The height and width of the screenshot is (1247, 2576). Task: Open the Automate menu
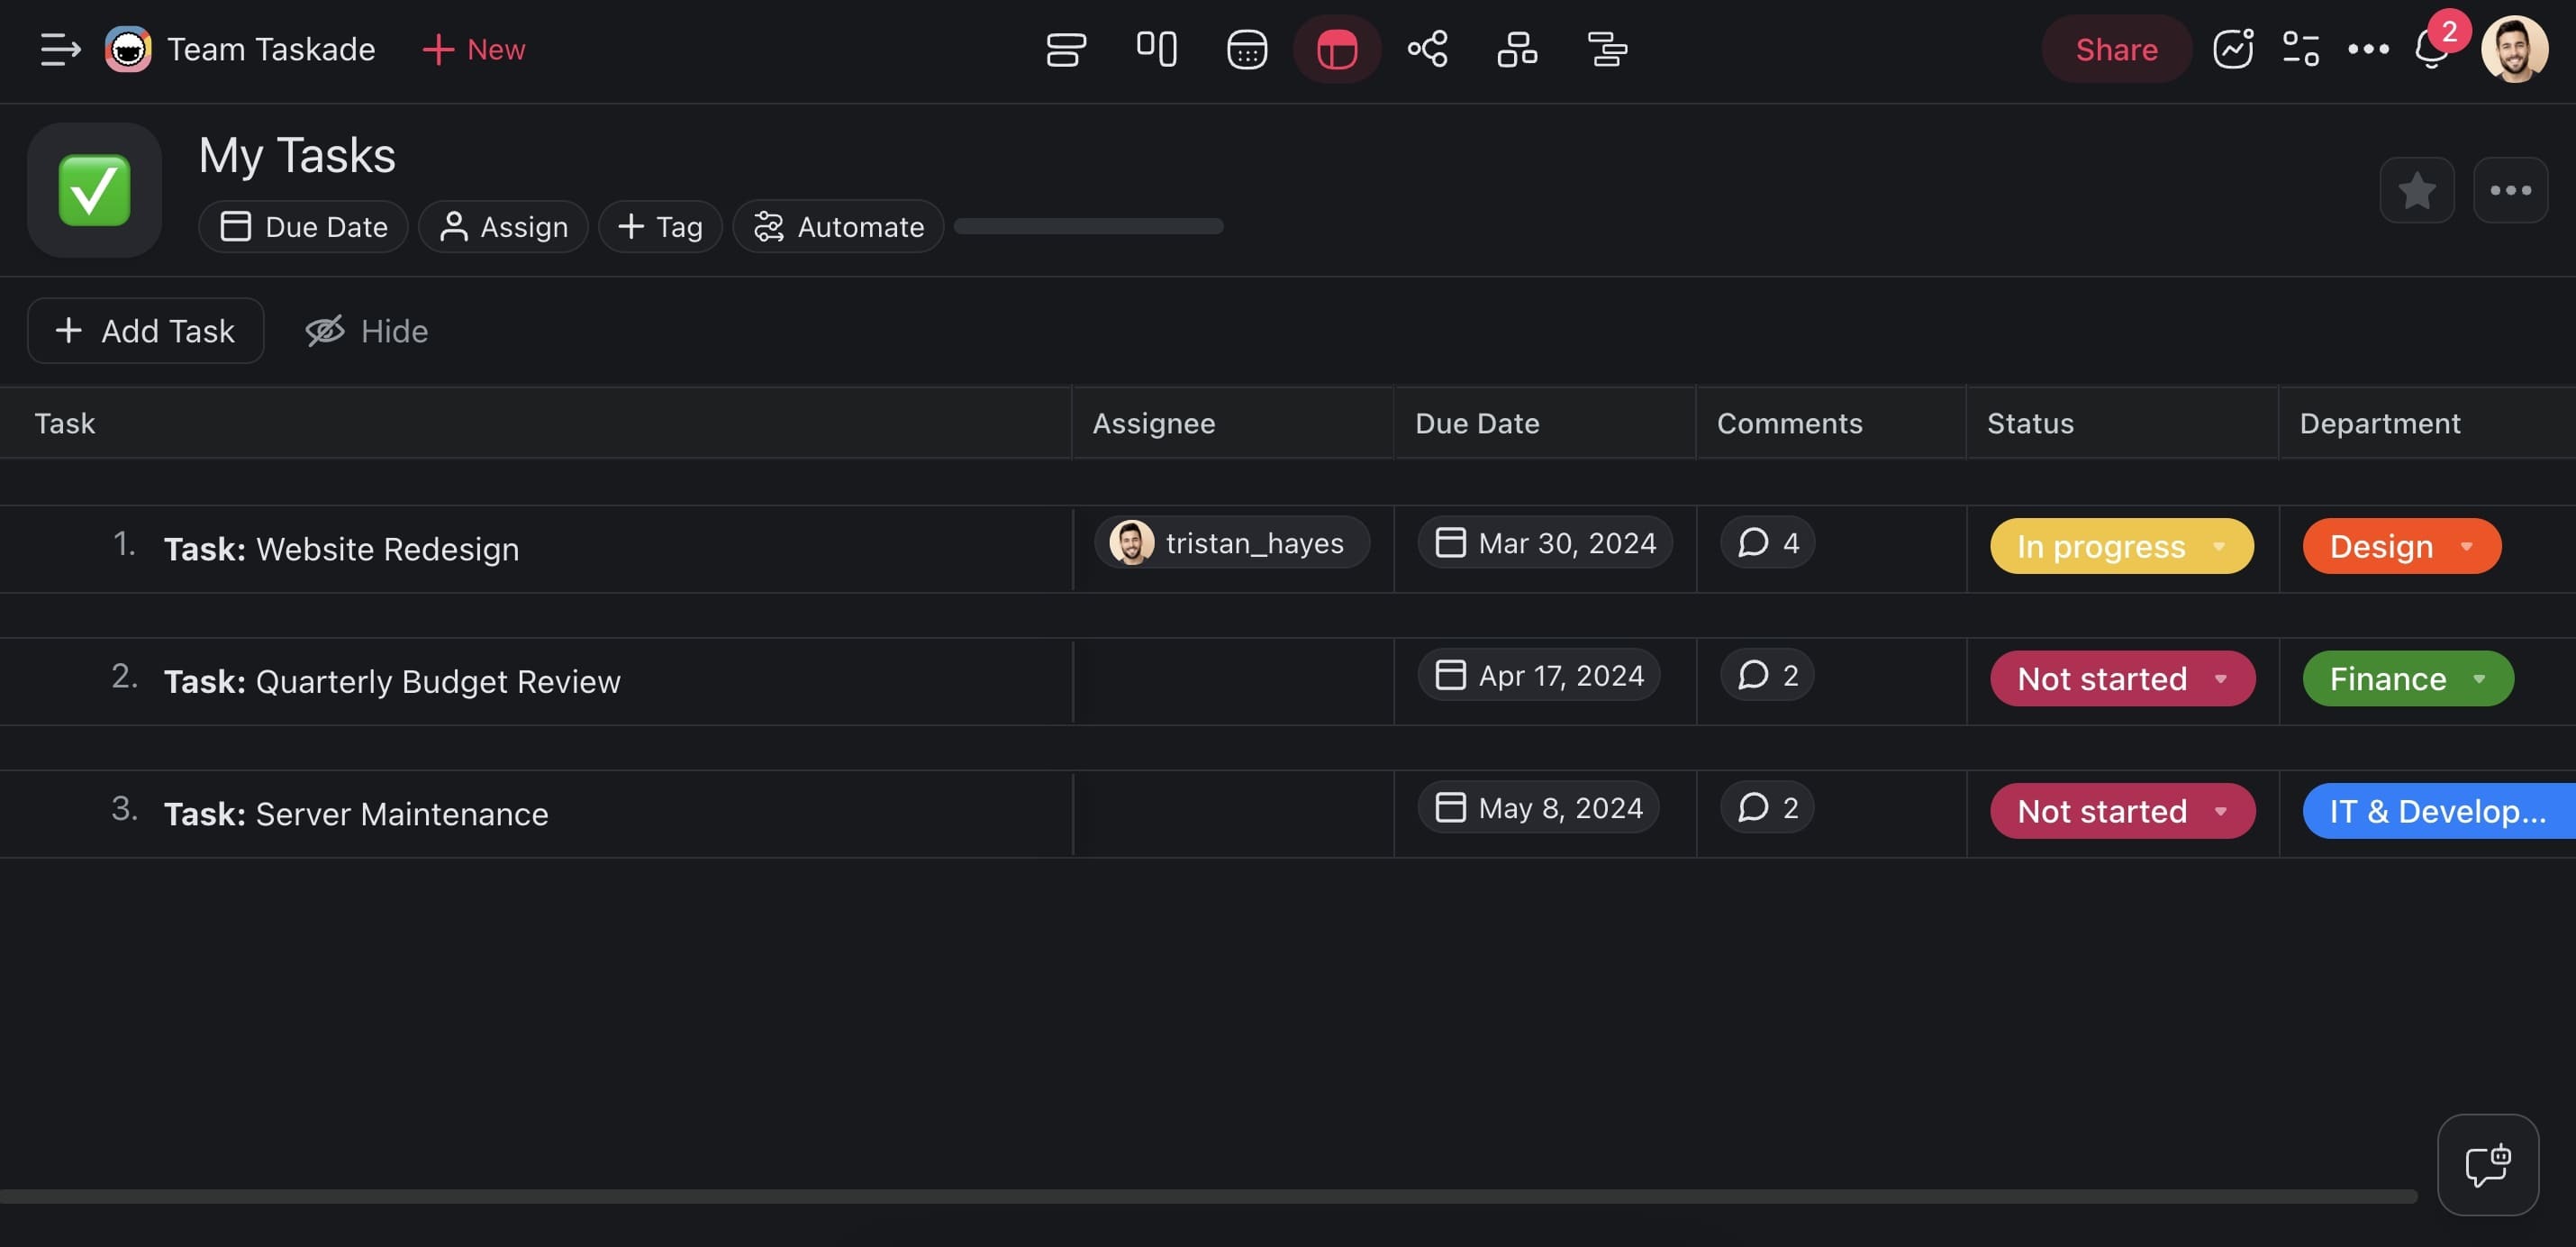[838, 227]
